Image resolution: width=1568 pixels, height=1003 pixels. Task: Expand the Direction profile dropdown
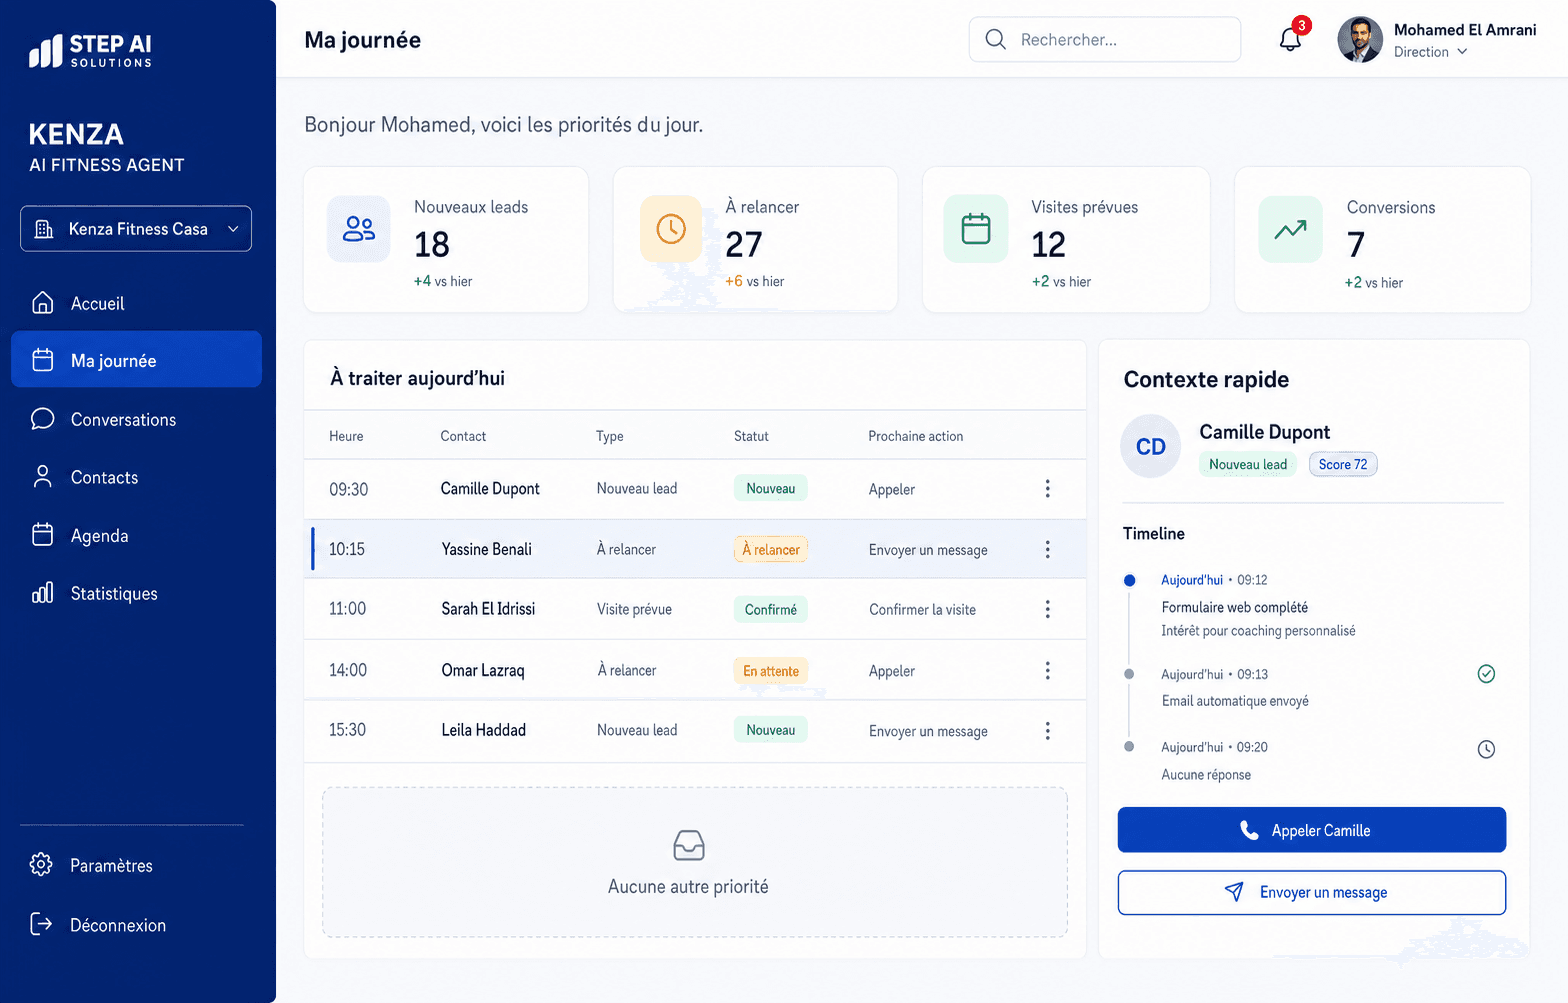pos(1431,52)
